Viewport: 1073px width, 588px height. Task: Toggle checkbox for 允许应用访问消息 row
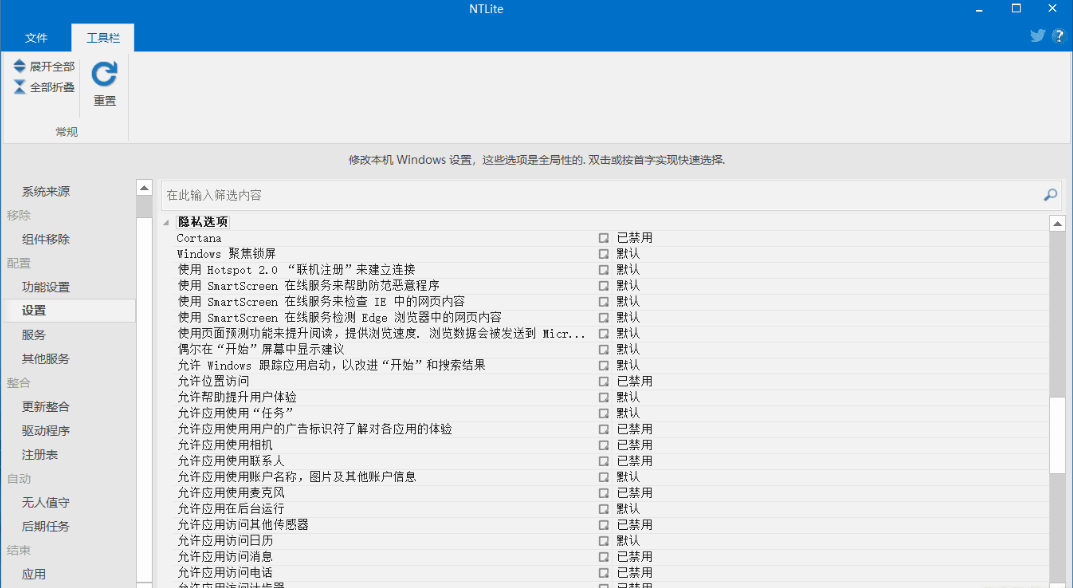tap(604, 557)
